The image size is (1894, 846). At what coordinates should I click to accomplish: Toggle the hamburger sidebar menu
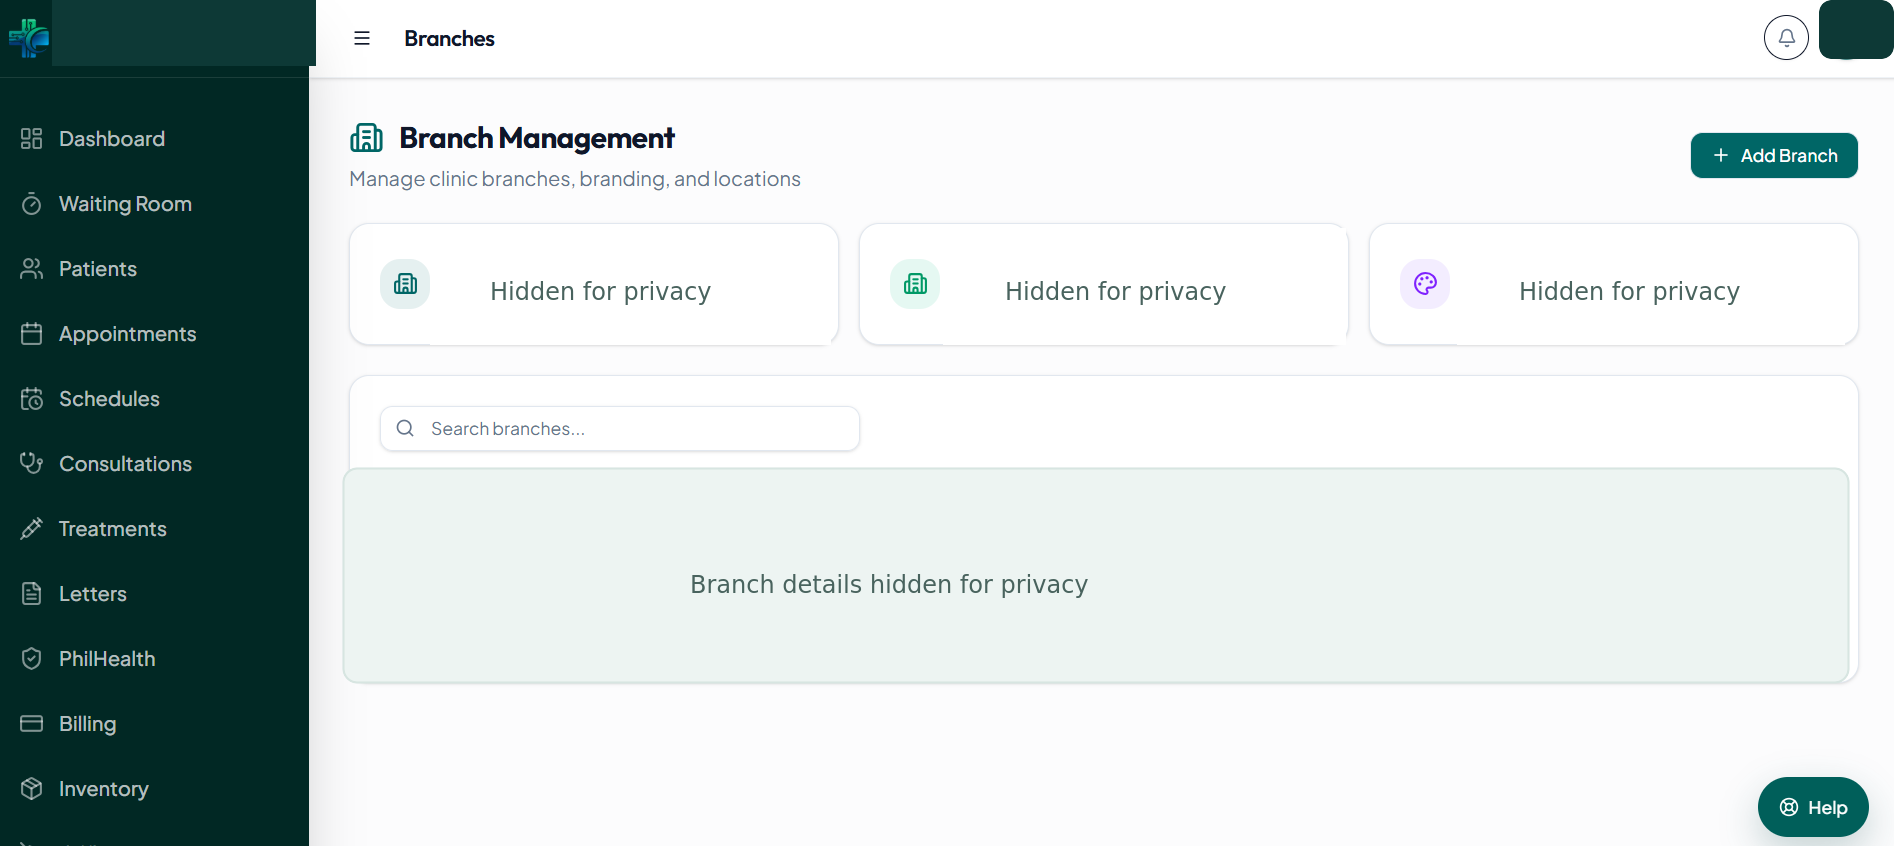click(362, 38)
